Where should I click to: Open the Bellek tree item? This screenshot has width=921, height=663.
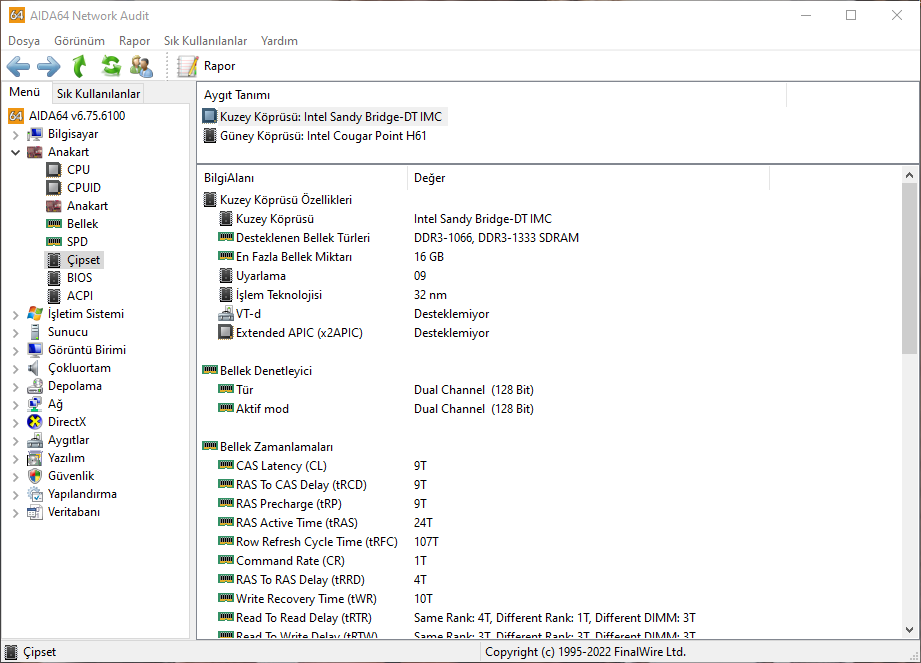pyautogui.click(x=82, y=224)
